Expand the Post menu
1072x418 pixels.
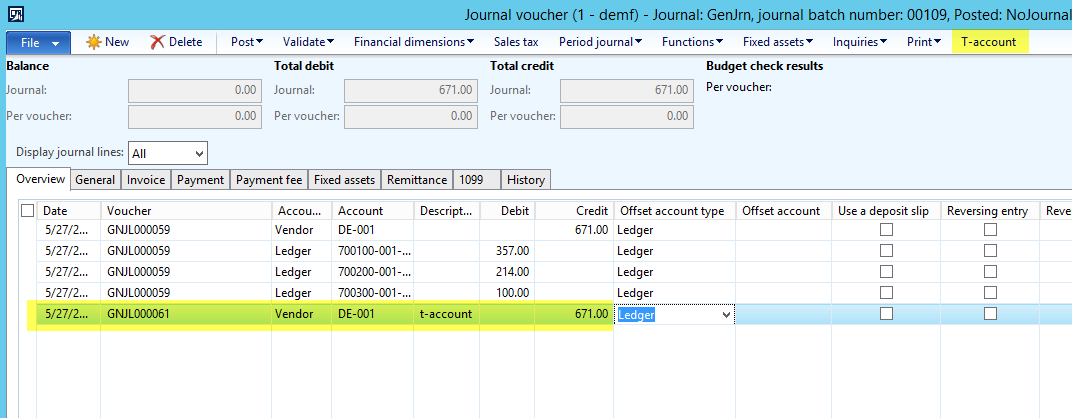(246, 42)
